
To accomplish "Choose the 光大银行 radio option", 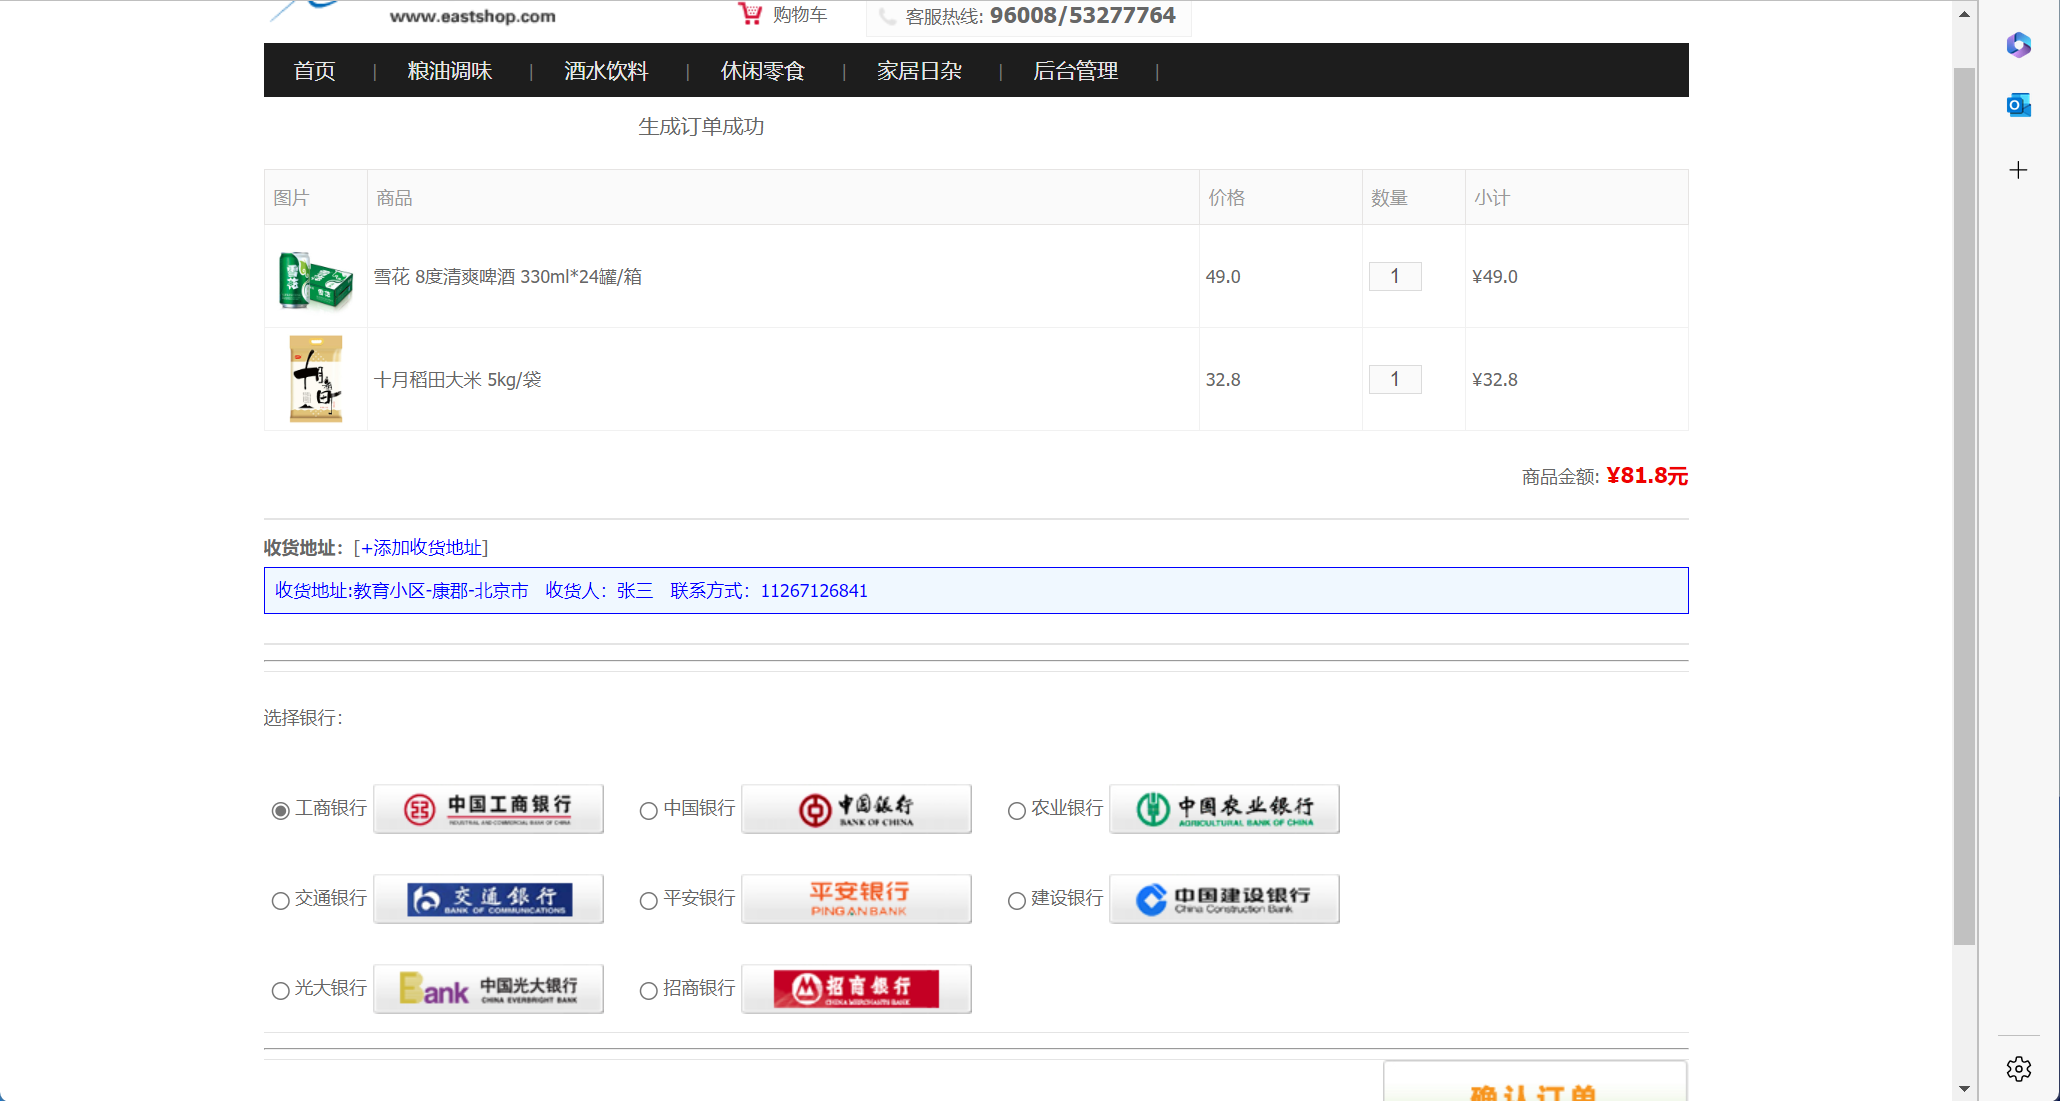I will 281,991.
